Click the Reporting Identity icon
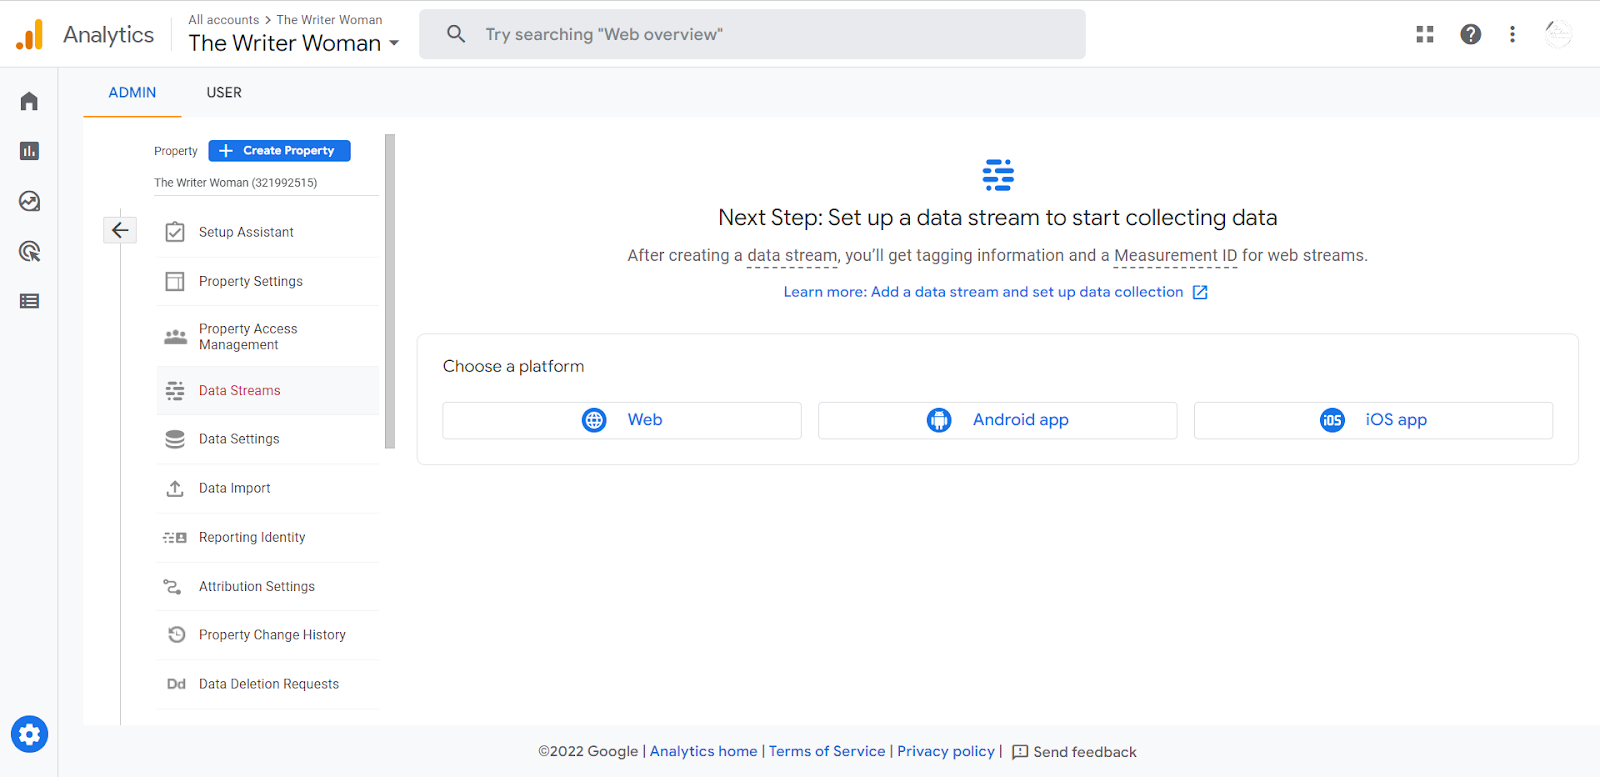This screenshot has width=1600, height=777. click(175, 537)
